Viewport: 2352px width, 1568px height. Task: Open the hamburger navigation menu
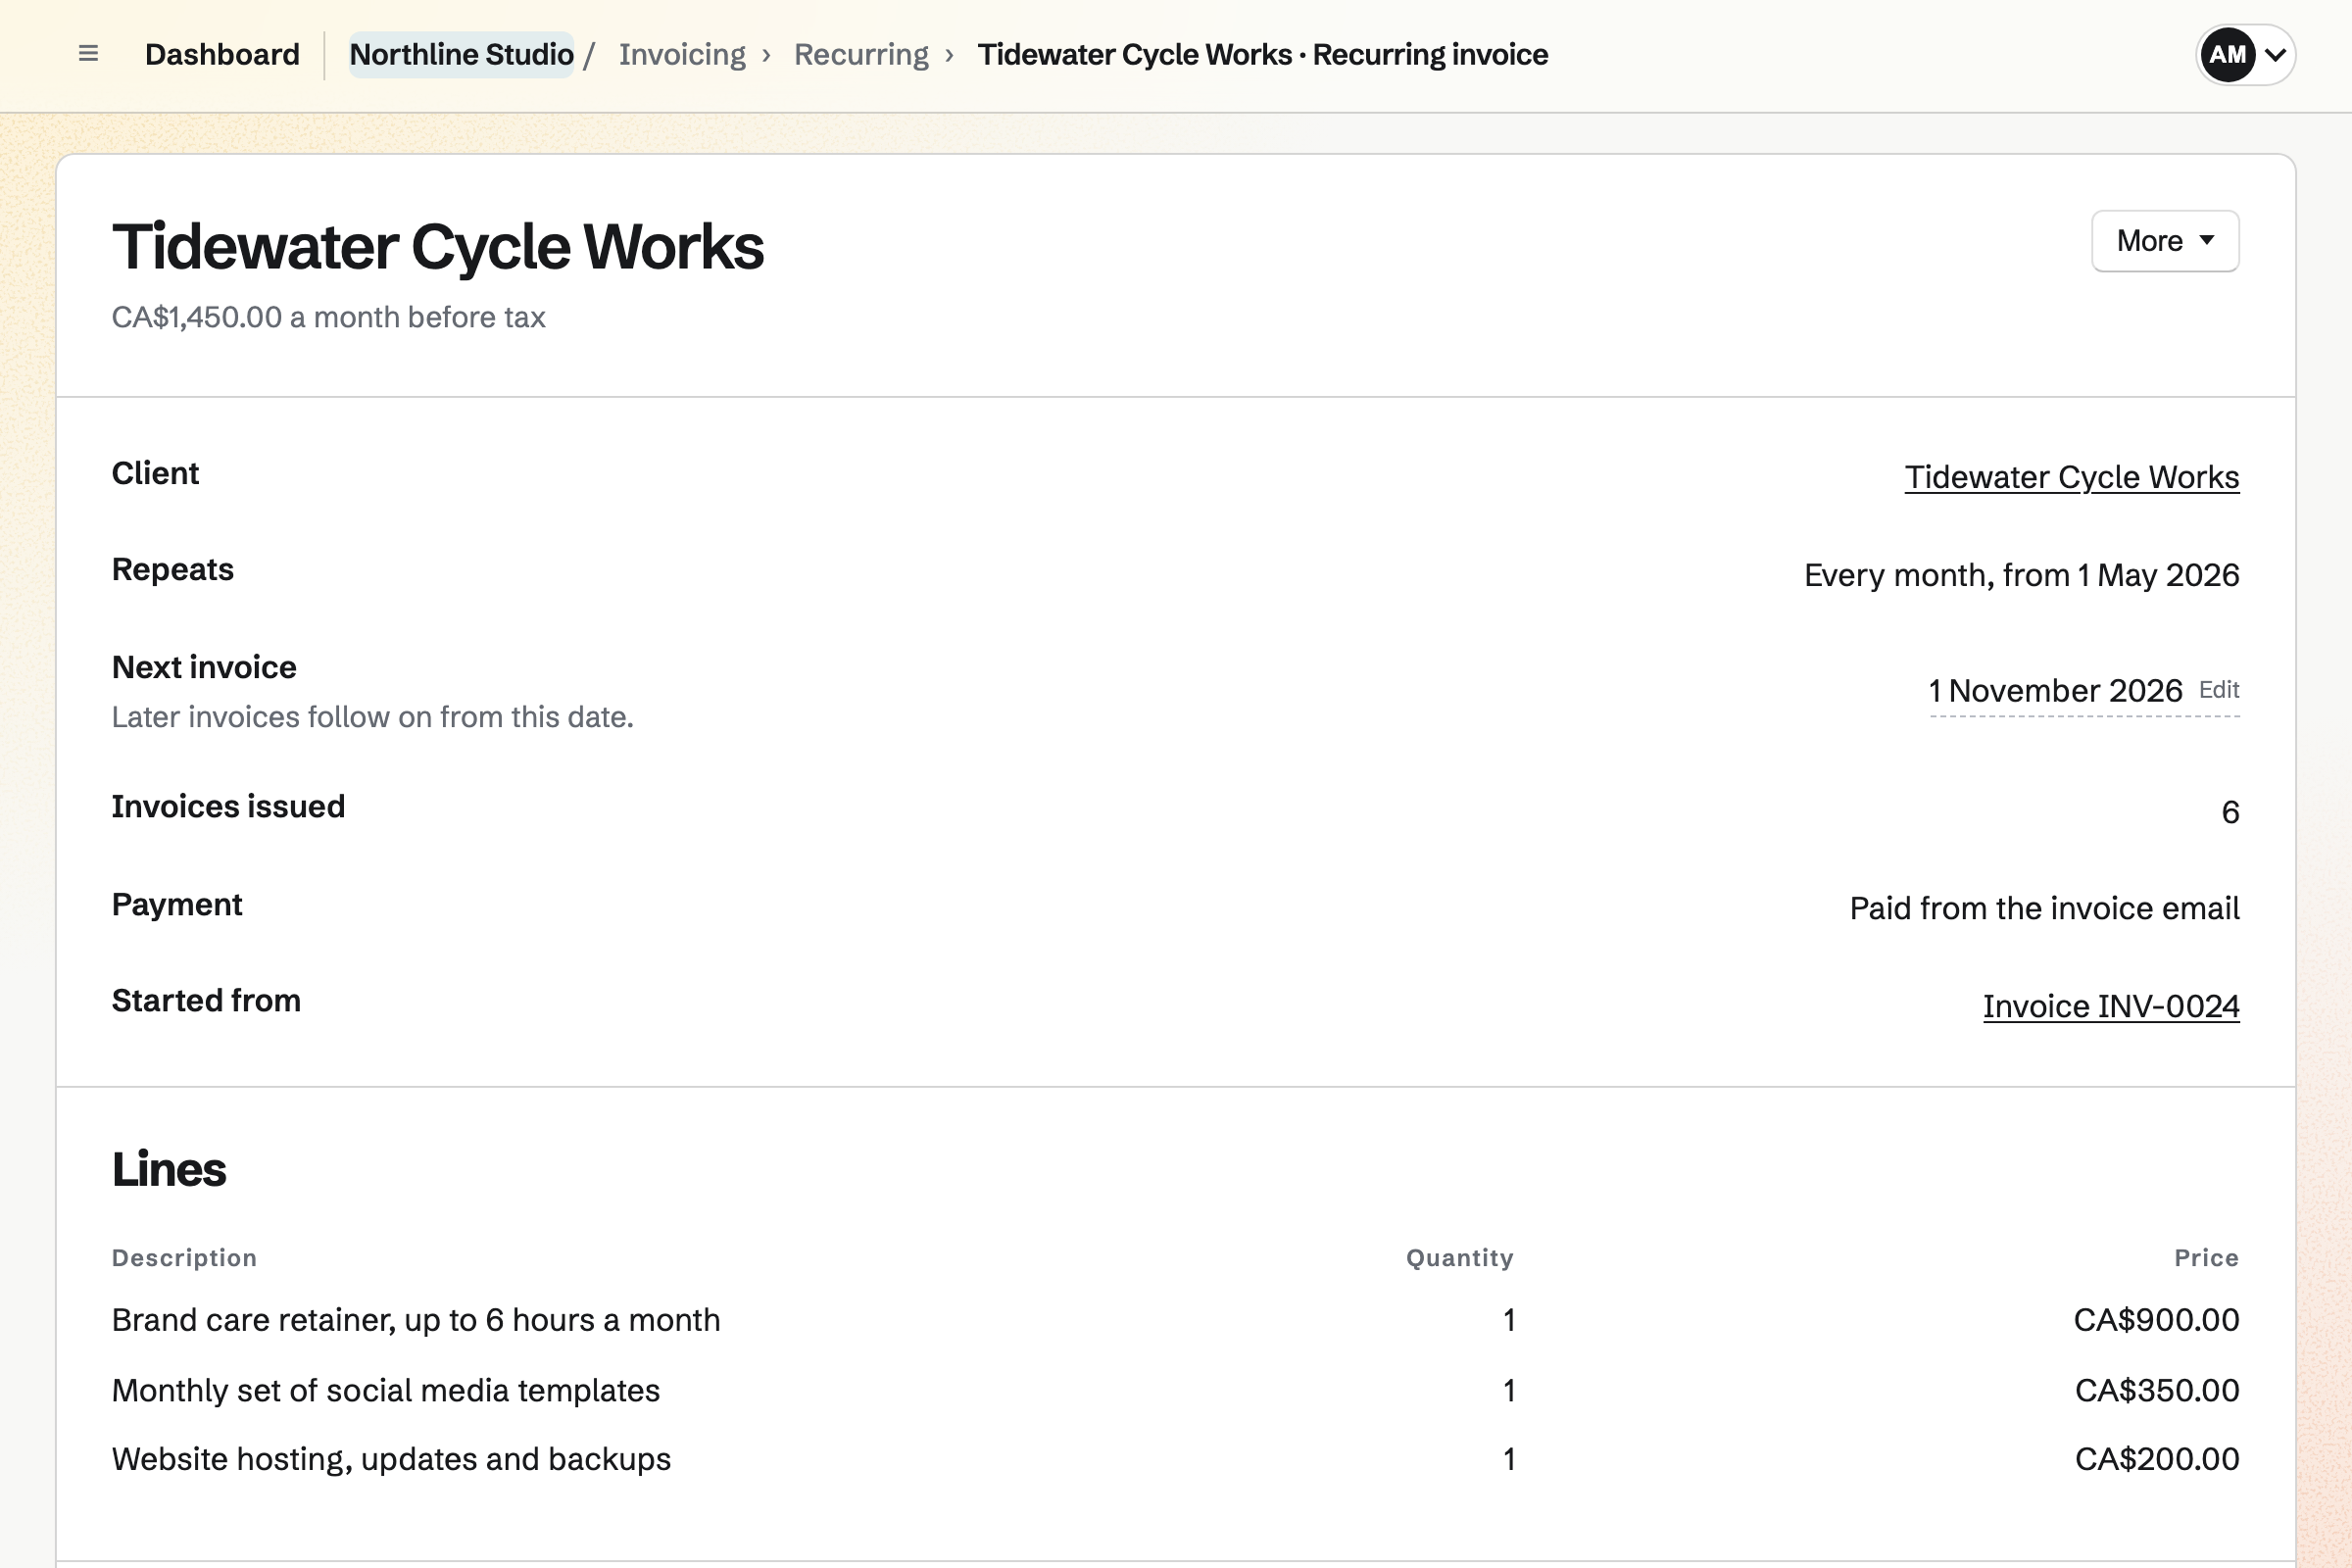click(x=88, y=54)
